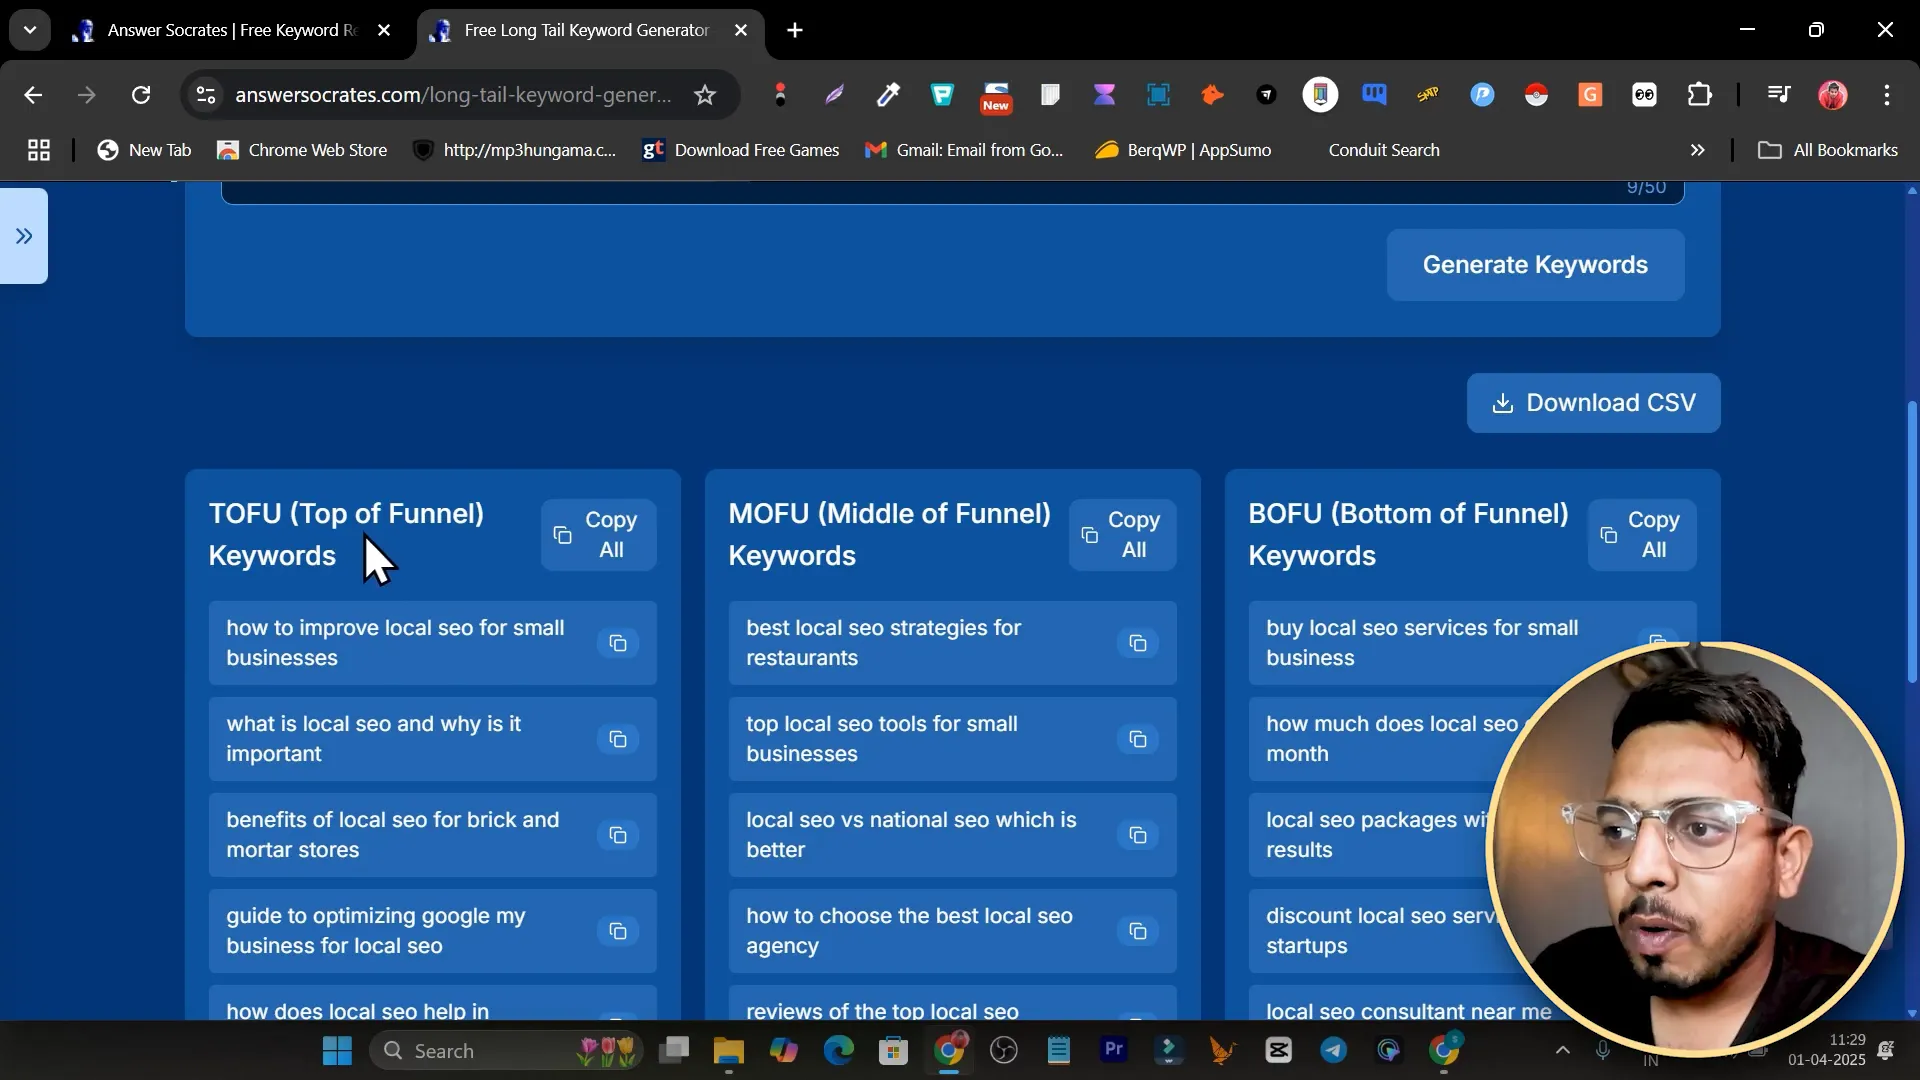Copy keyword 'benefits of local seo for brick and mortar'

pyautogui.click(x=618, y=835)
